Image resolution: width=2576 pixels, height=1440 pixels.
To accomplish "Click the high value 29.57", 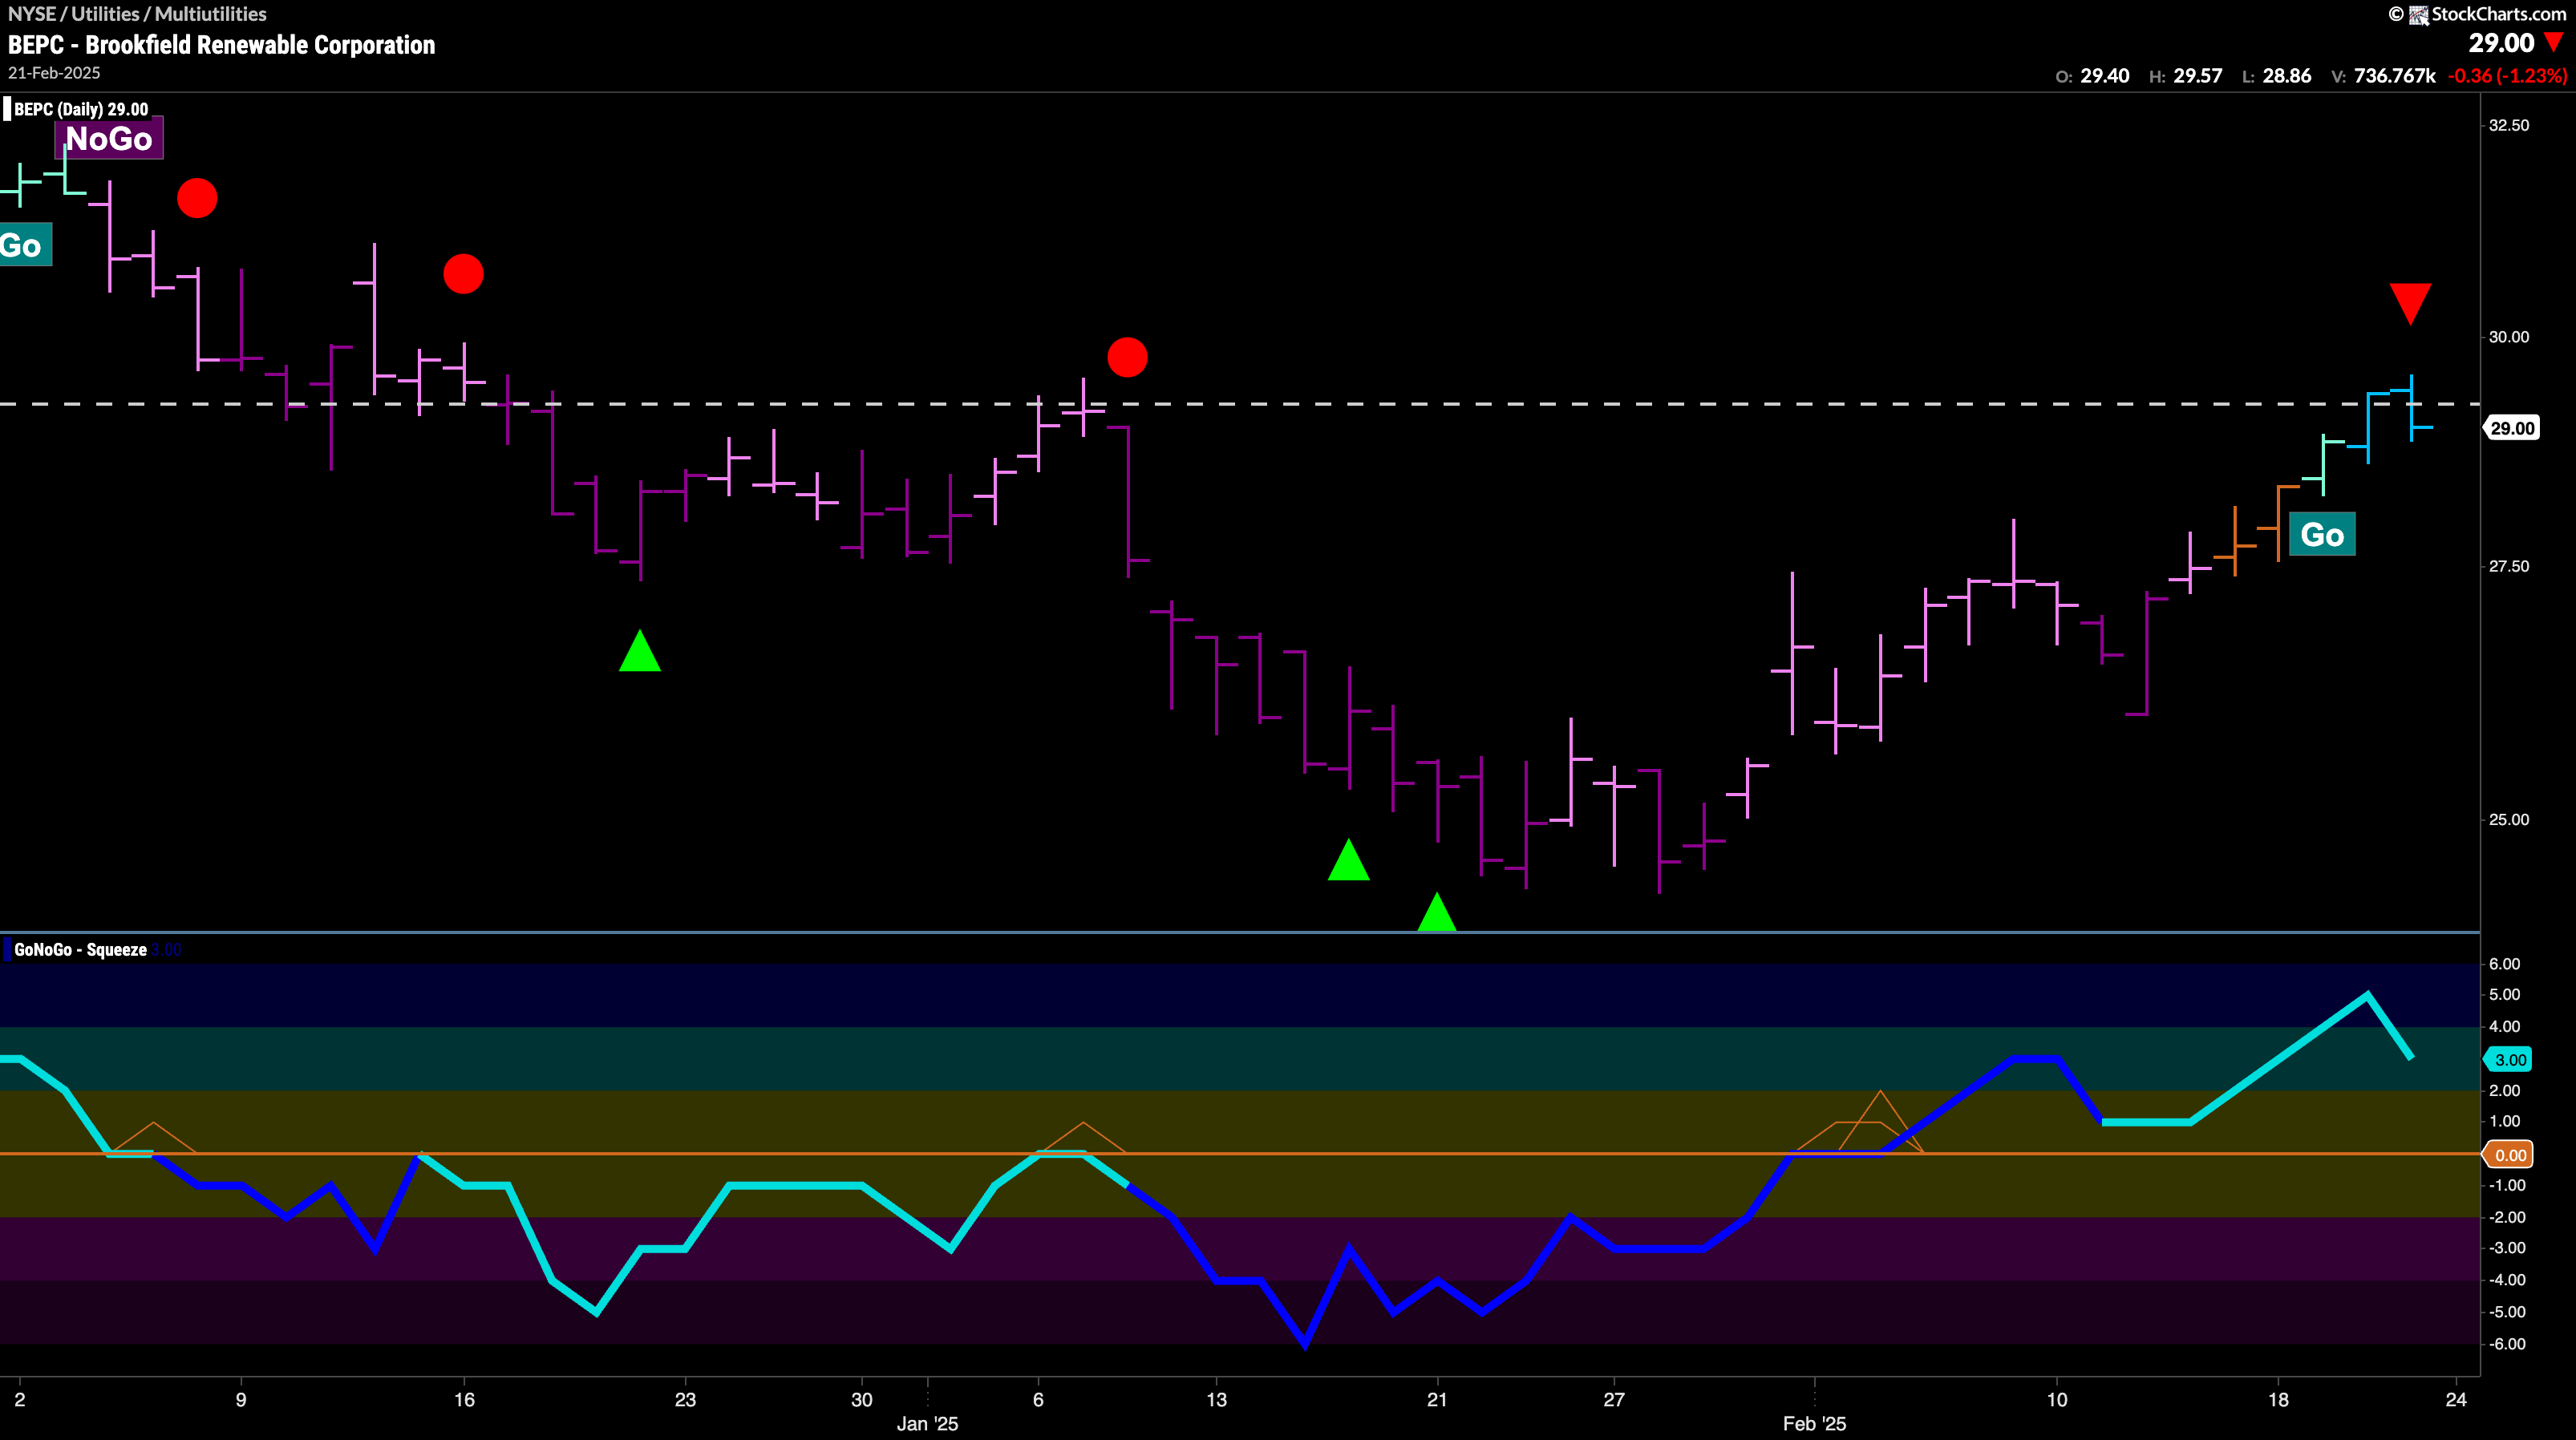I will coord(2198,76).
